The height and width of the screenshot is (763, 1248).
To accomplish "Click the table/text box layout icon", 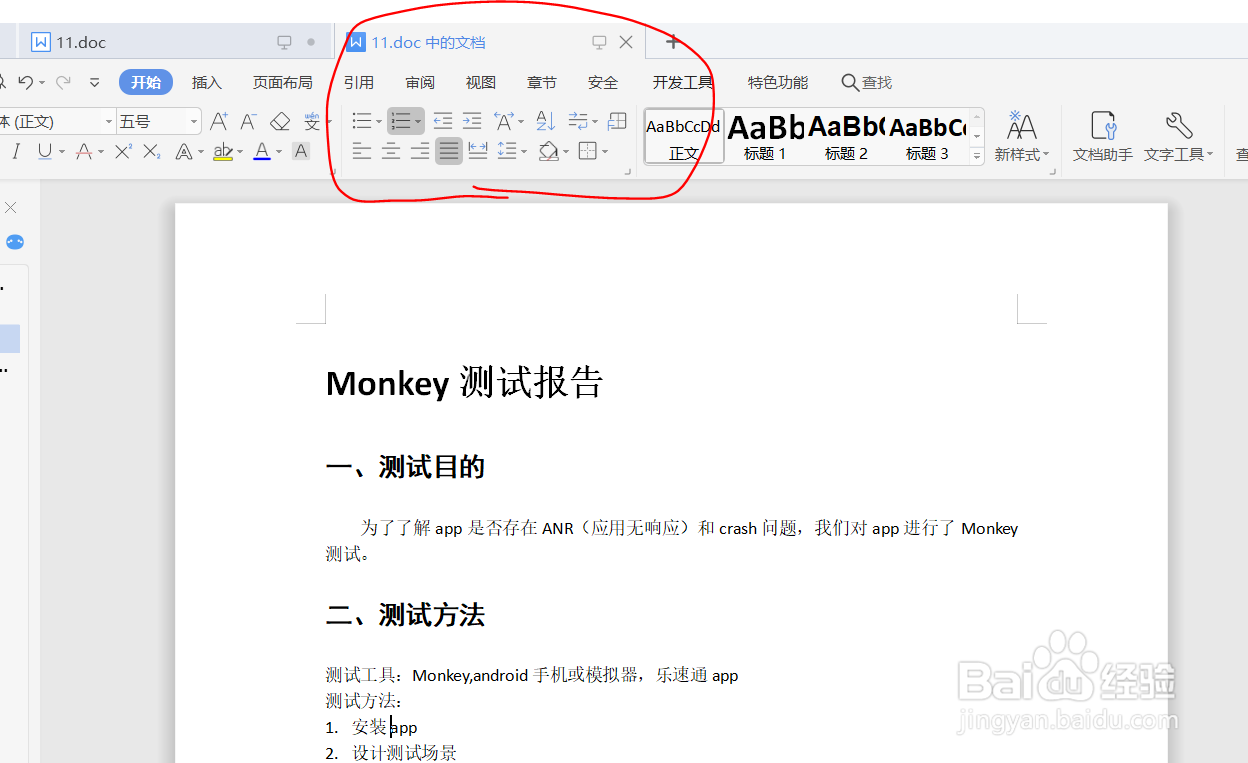I will tap(617, 121).
